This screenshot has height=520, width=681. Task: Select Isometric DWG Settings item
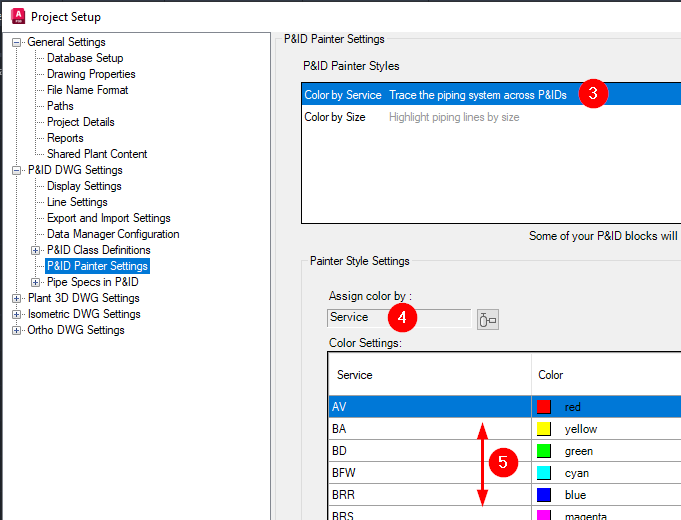[x=84, y=314]
